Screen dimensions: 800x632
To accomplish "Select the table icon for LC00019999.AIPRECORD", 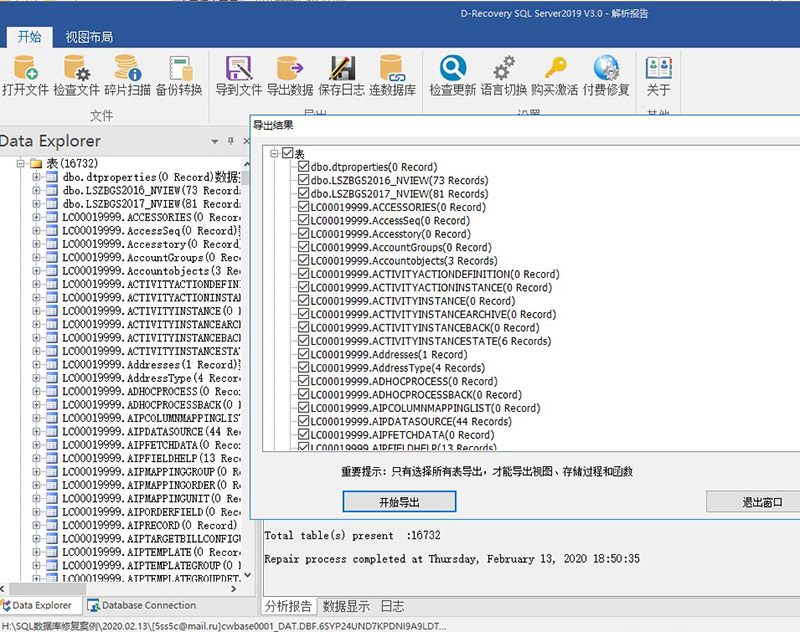I will (52, 525).
